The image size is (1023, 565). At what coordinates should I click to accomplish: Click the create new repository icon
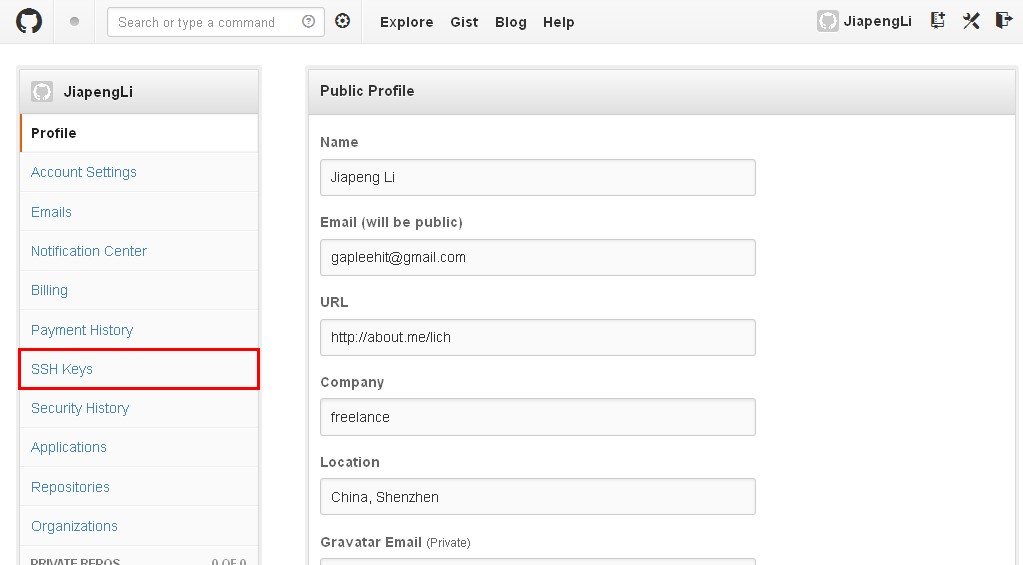937,21
